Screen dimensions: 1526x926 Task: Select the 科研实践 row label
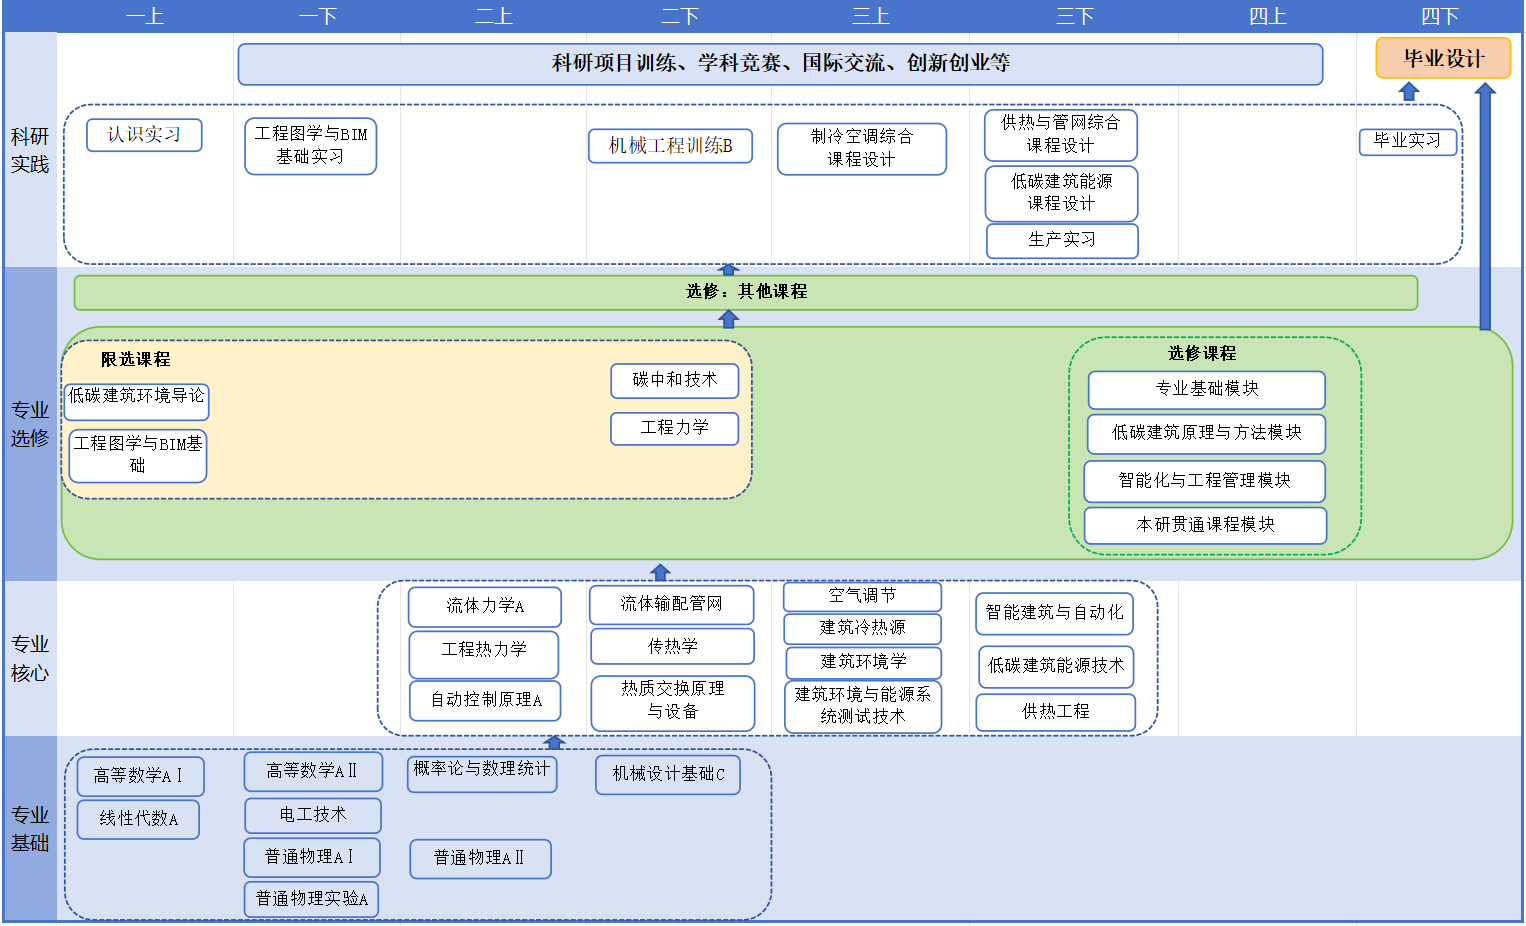pyautogui.click(x=30, y=150)
